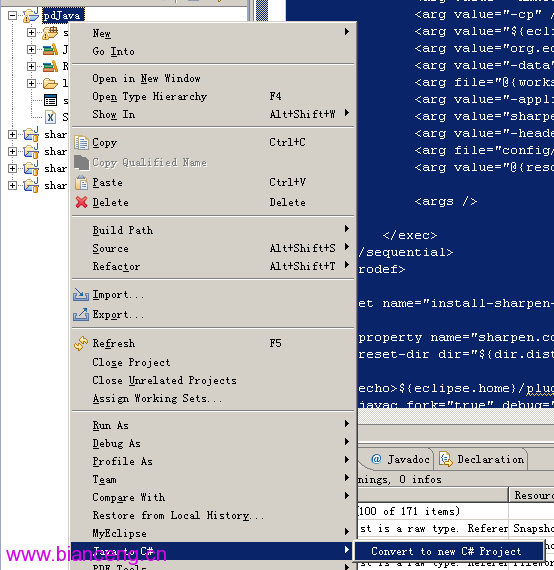Expand the second 'shar' project
Screen dimensions: 554x570
click(12, 151)
